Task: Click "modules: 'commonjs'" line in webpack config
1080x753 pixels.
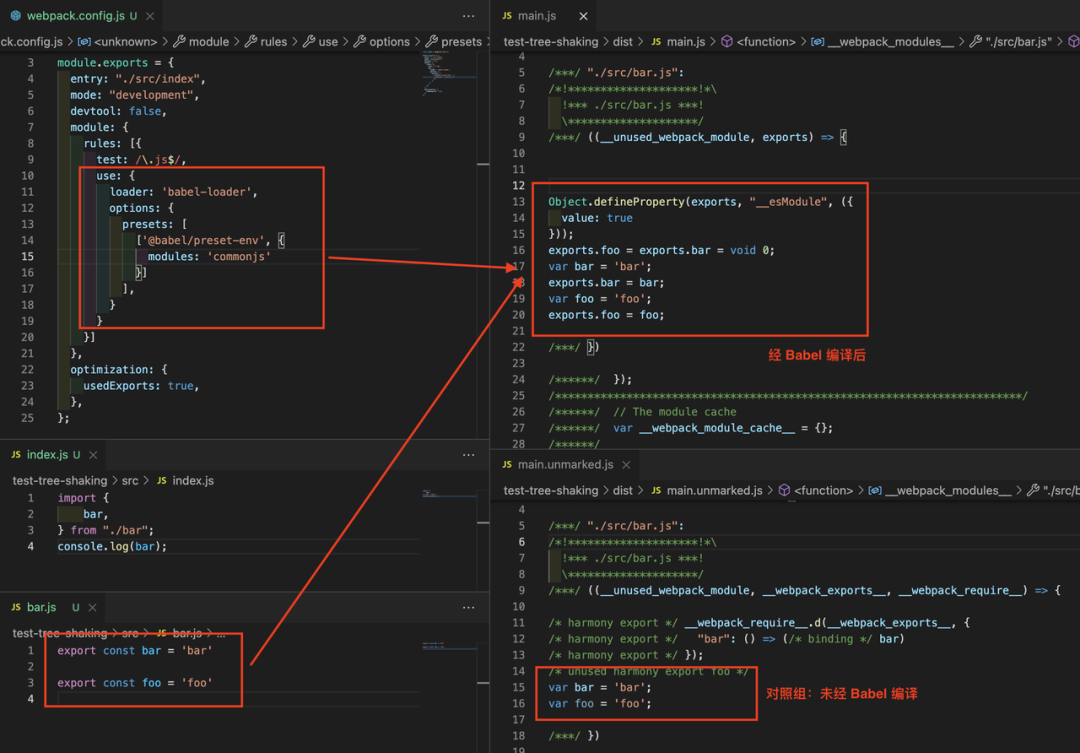Action: [x=209, y=256]
